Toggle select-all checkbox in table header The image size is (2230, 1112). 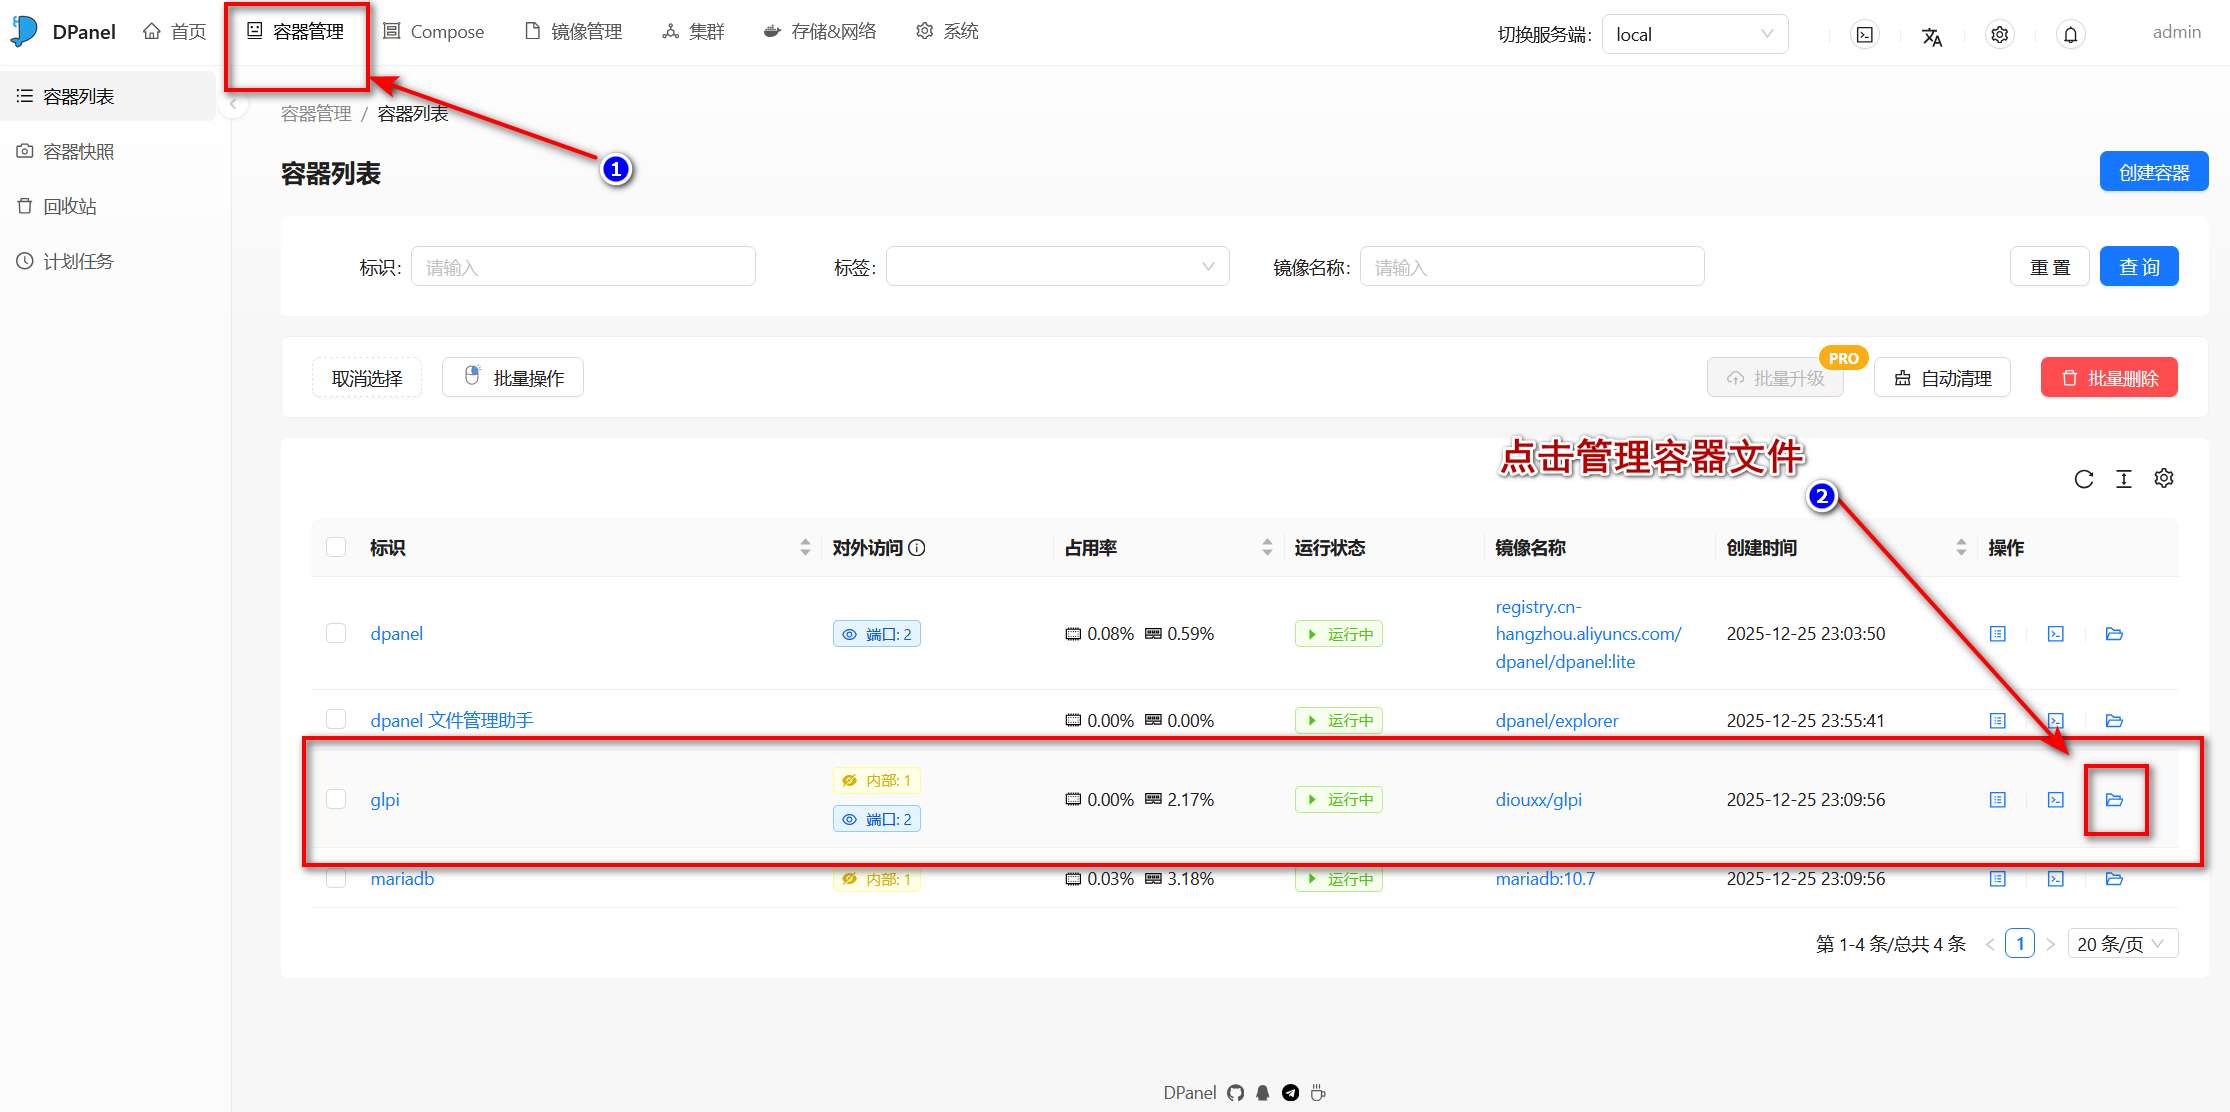click(336, 547)
